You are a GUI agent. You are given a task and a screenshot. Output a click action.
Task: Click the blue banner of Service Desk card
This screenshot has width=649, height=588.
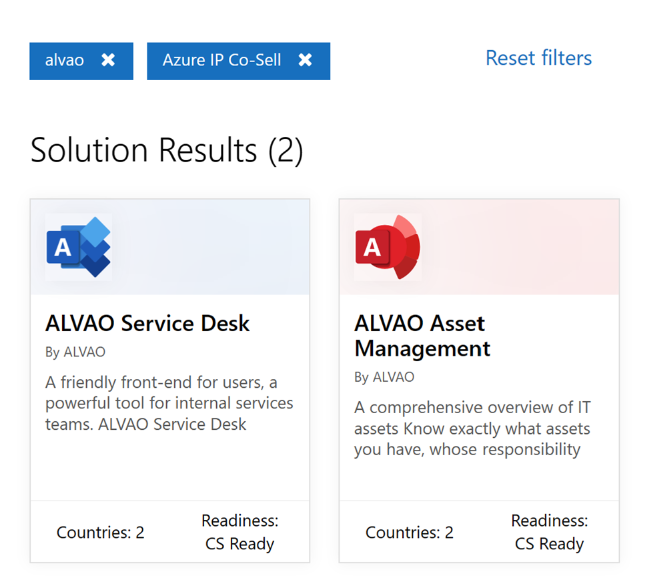pos(210,247)
